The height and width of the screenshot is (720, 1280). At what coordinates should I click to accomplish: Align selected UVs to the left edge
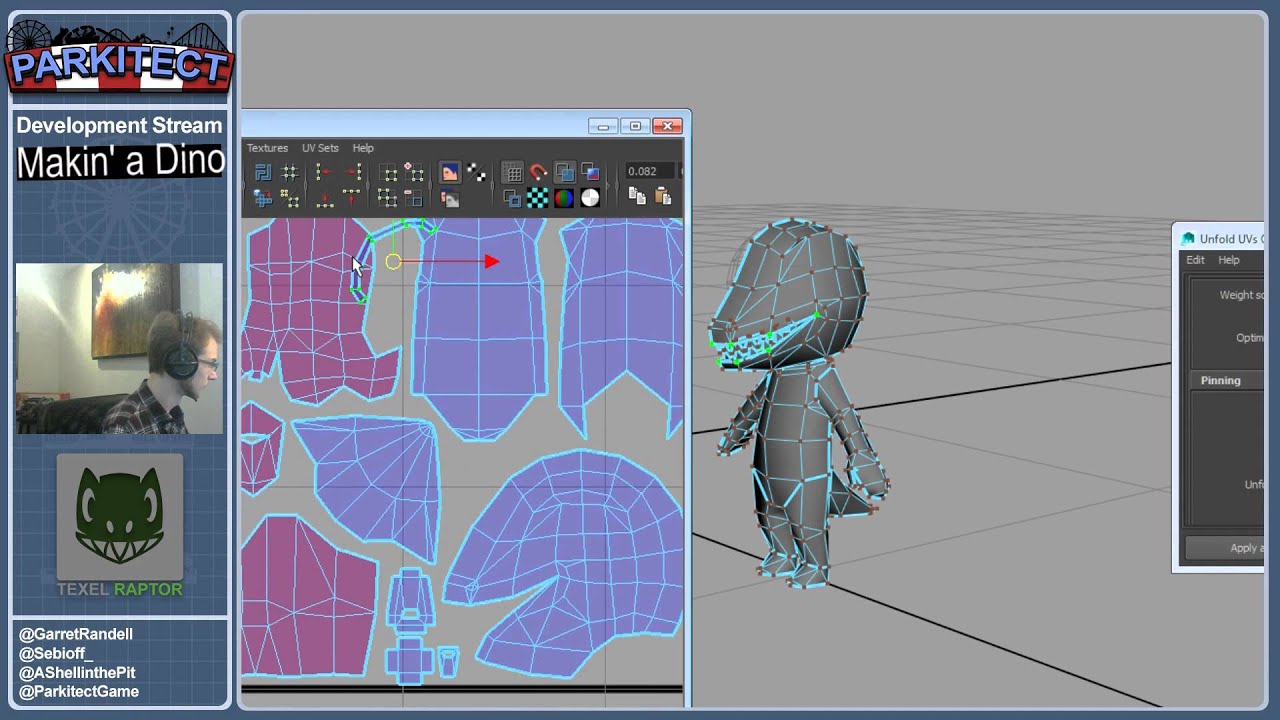[x=324, y=173]
